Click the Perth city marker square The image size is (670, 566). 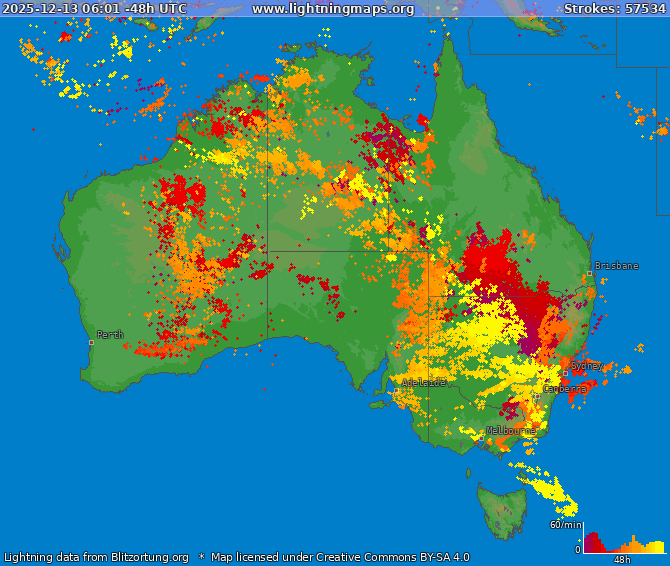point(91,342)
